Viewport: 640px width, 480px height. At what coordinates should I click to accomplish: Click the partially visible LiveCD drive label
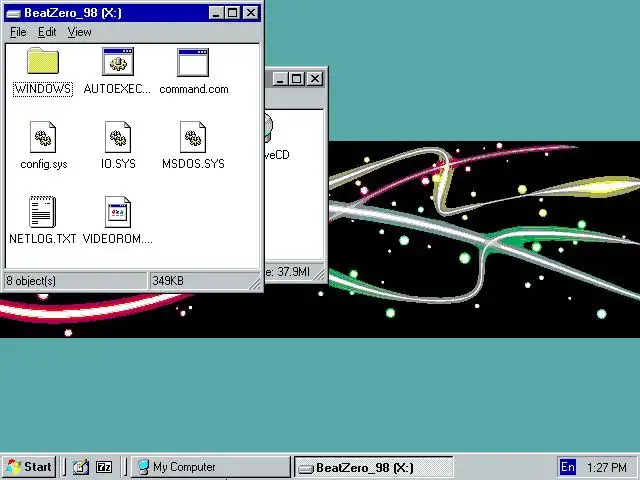pos(278,155)
